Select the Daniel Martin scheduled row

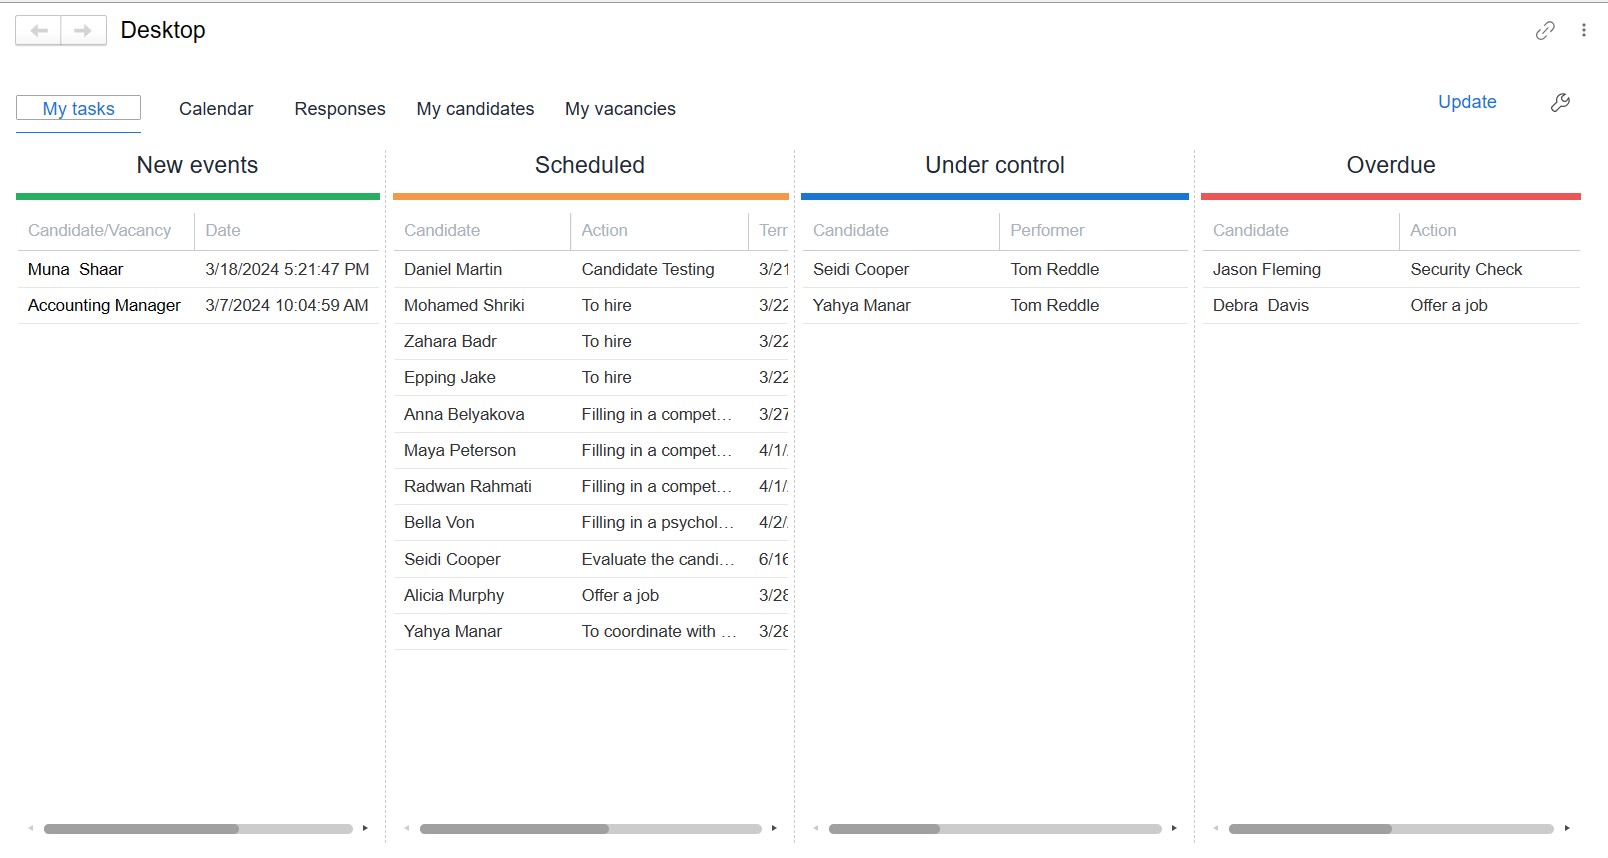(453, 270)
